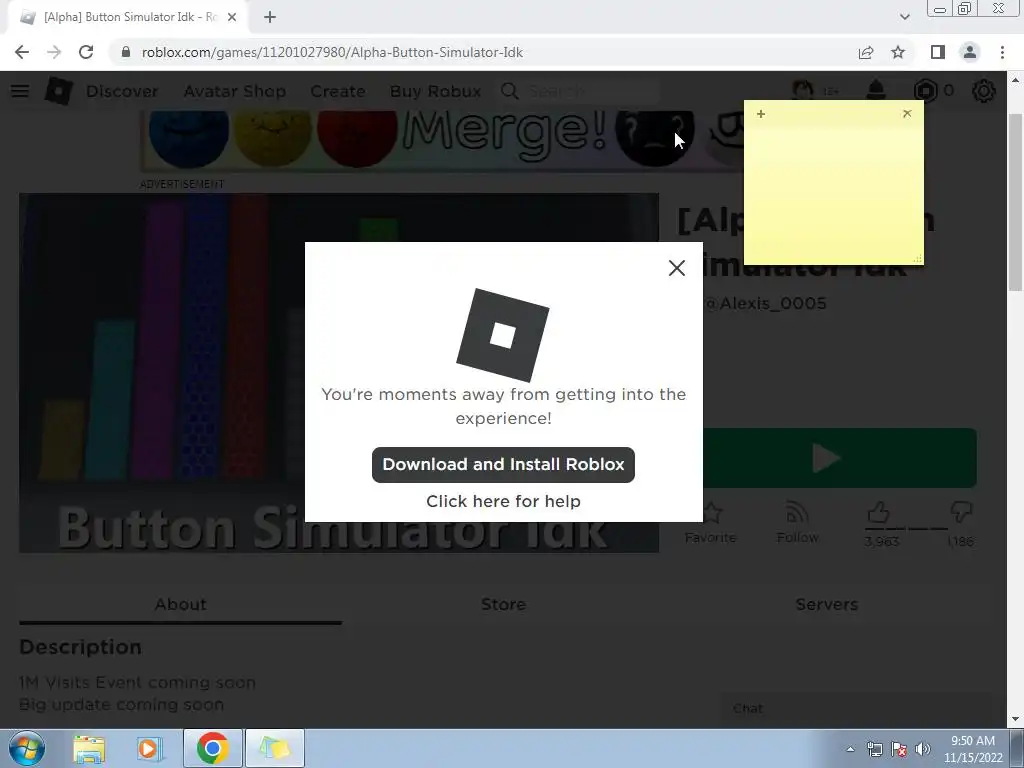The height and width of the screenshot is (768, 1024).
Task: Click the green Play button
Action: 839,458
